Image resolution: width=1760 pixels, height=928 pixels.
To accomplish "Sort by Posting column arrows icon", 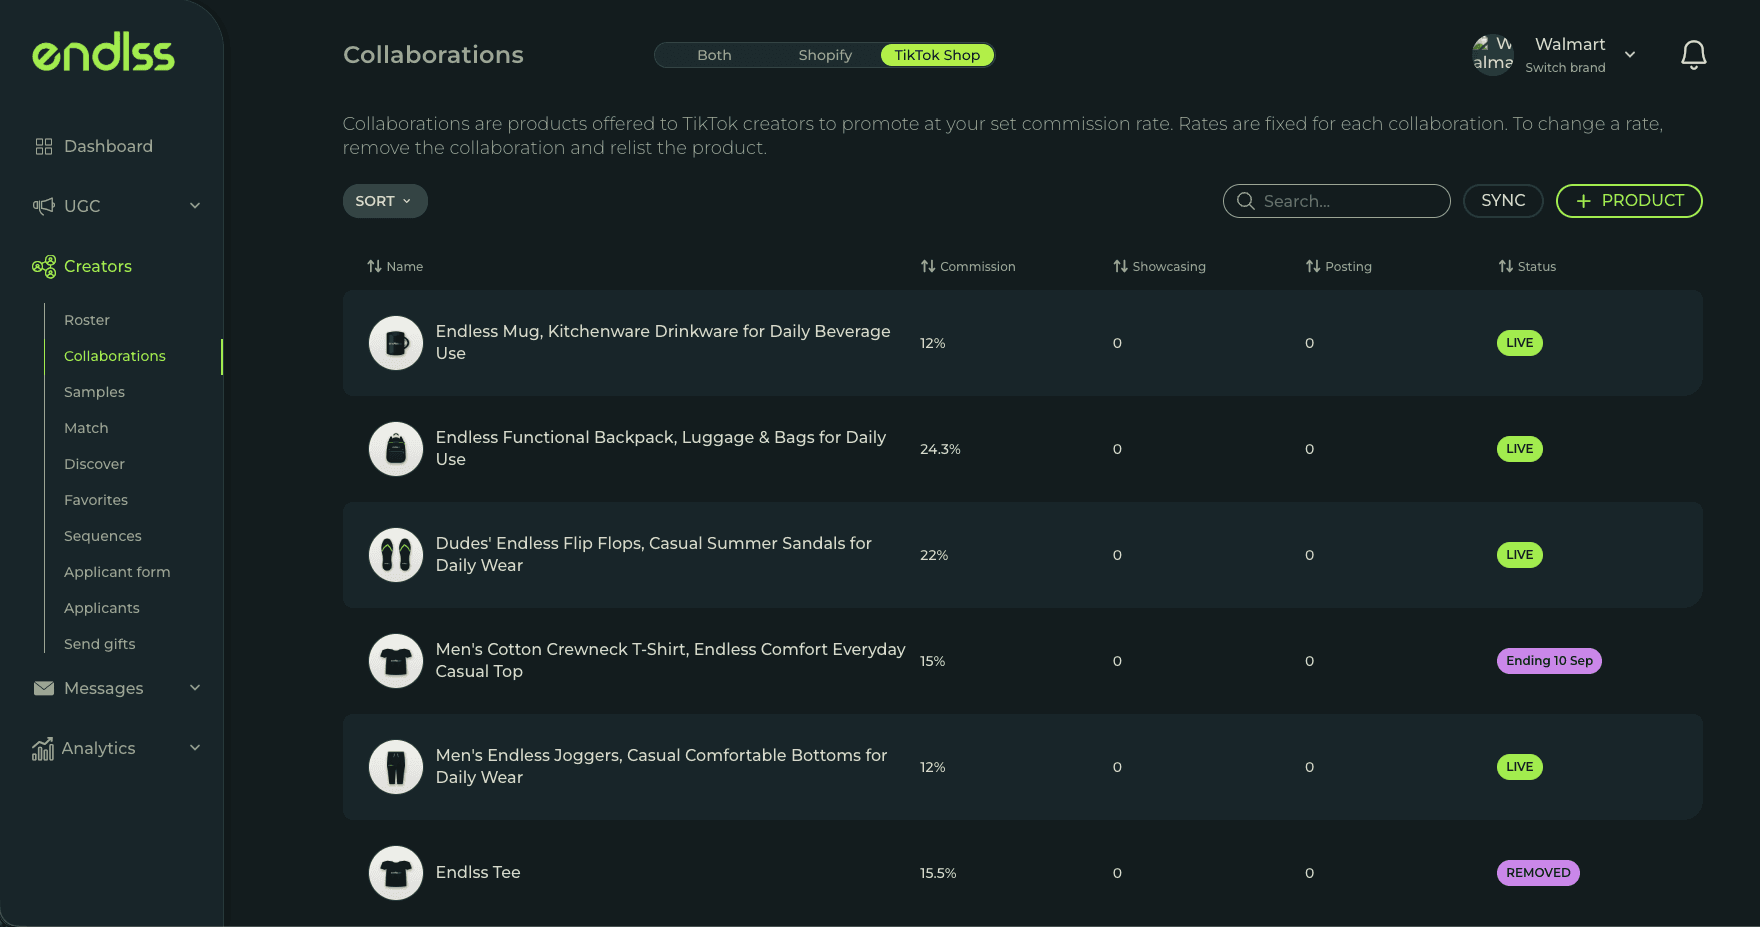I will [1313, 266].
